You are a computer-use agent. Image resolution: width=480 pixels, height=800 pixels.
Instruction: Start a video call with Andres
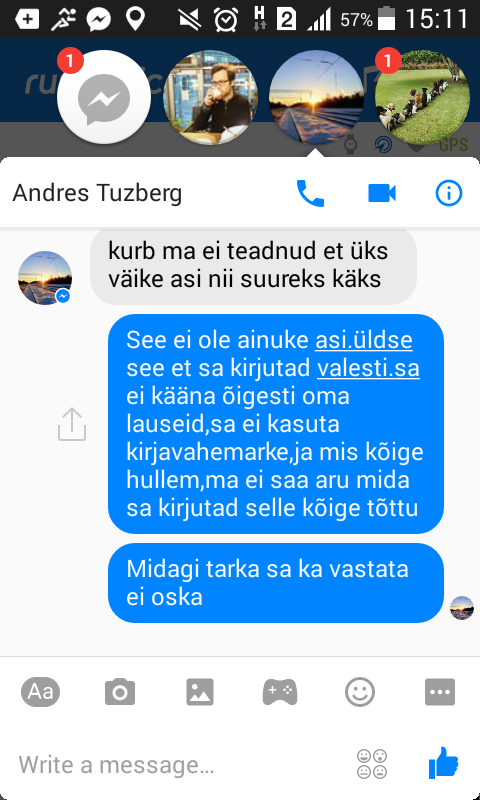(x=382, y=193)
